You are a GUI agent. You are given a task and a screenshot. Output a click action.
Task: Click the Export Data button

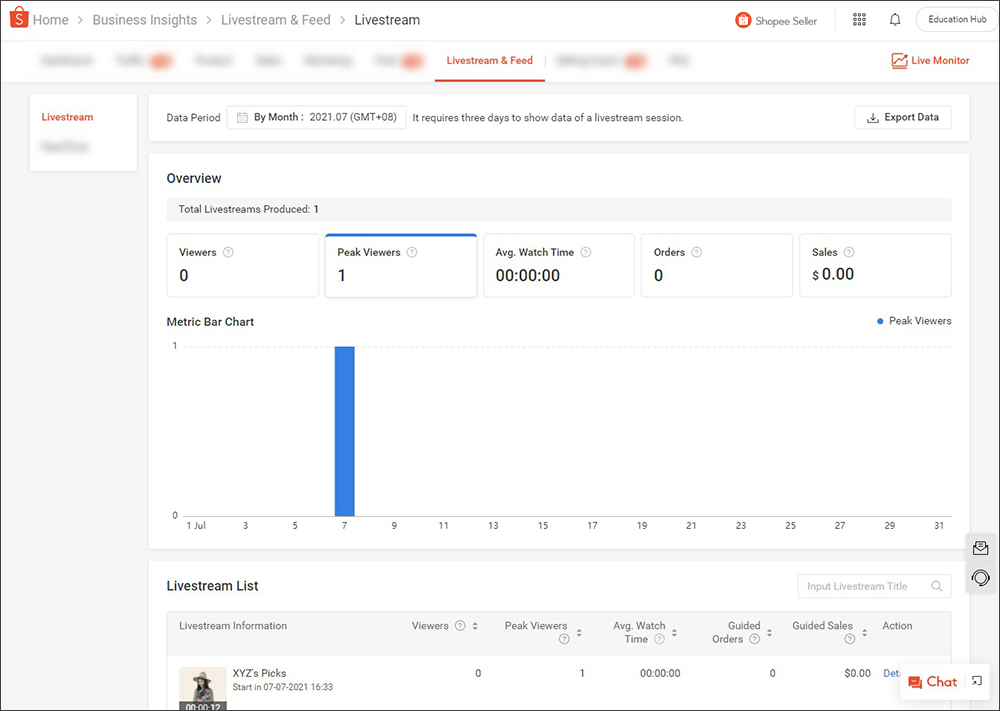coord(902,118)
